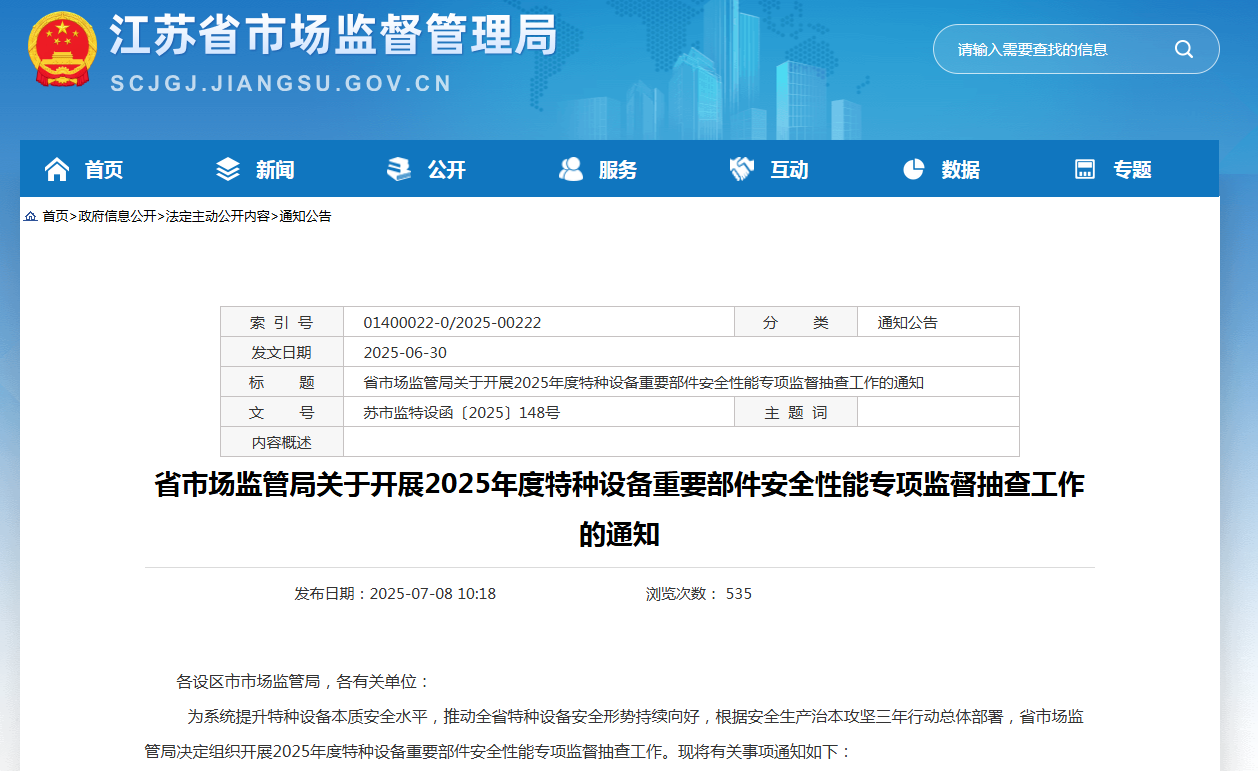Open the 专题 navigation tab

point(1132,170)
